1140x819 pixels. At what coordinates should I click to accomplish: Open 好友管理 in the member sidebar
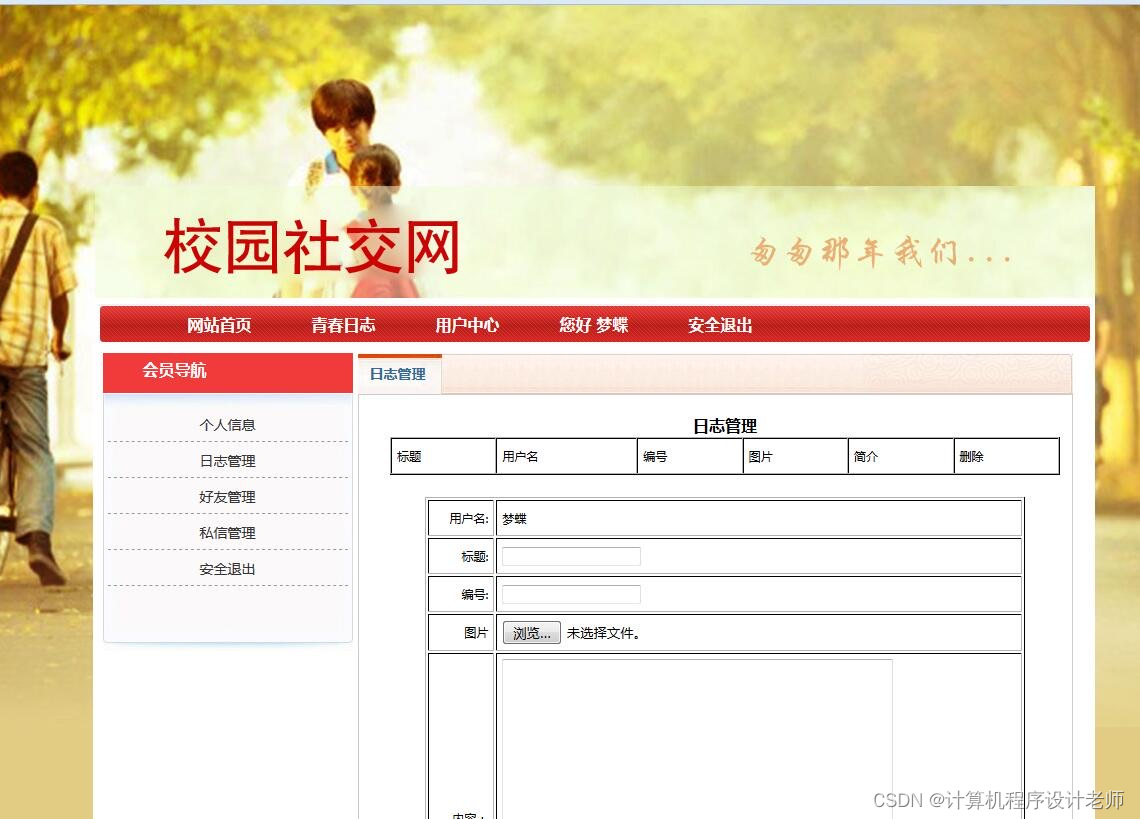tap(228, 497)
